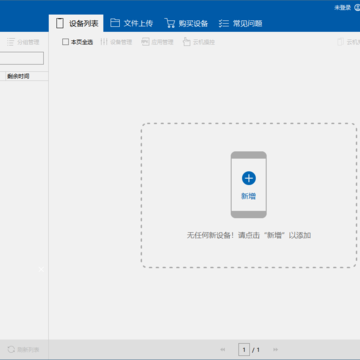Click the 刷新列表 refresh button
Screen dimensions: 360x360
23,349
